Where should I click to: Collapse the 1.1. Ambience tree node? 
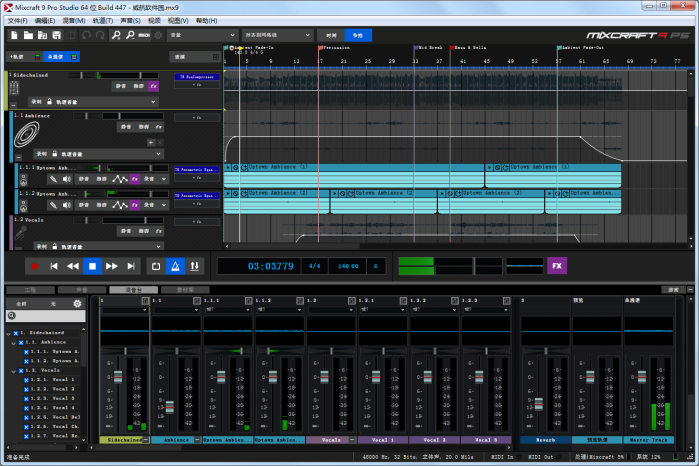[x=11, y=342]
